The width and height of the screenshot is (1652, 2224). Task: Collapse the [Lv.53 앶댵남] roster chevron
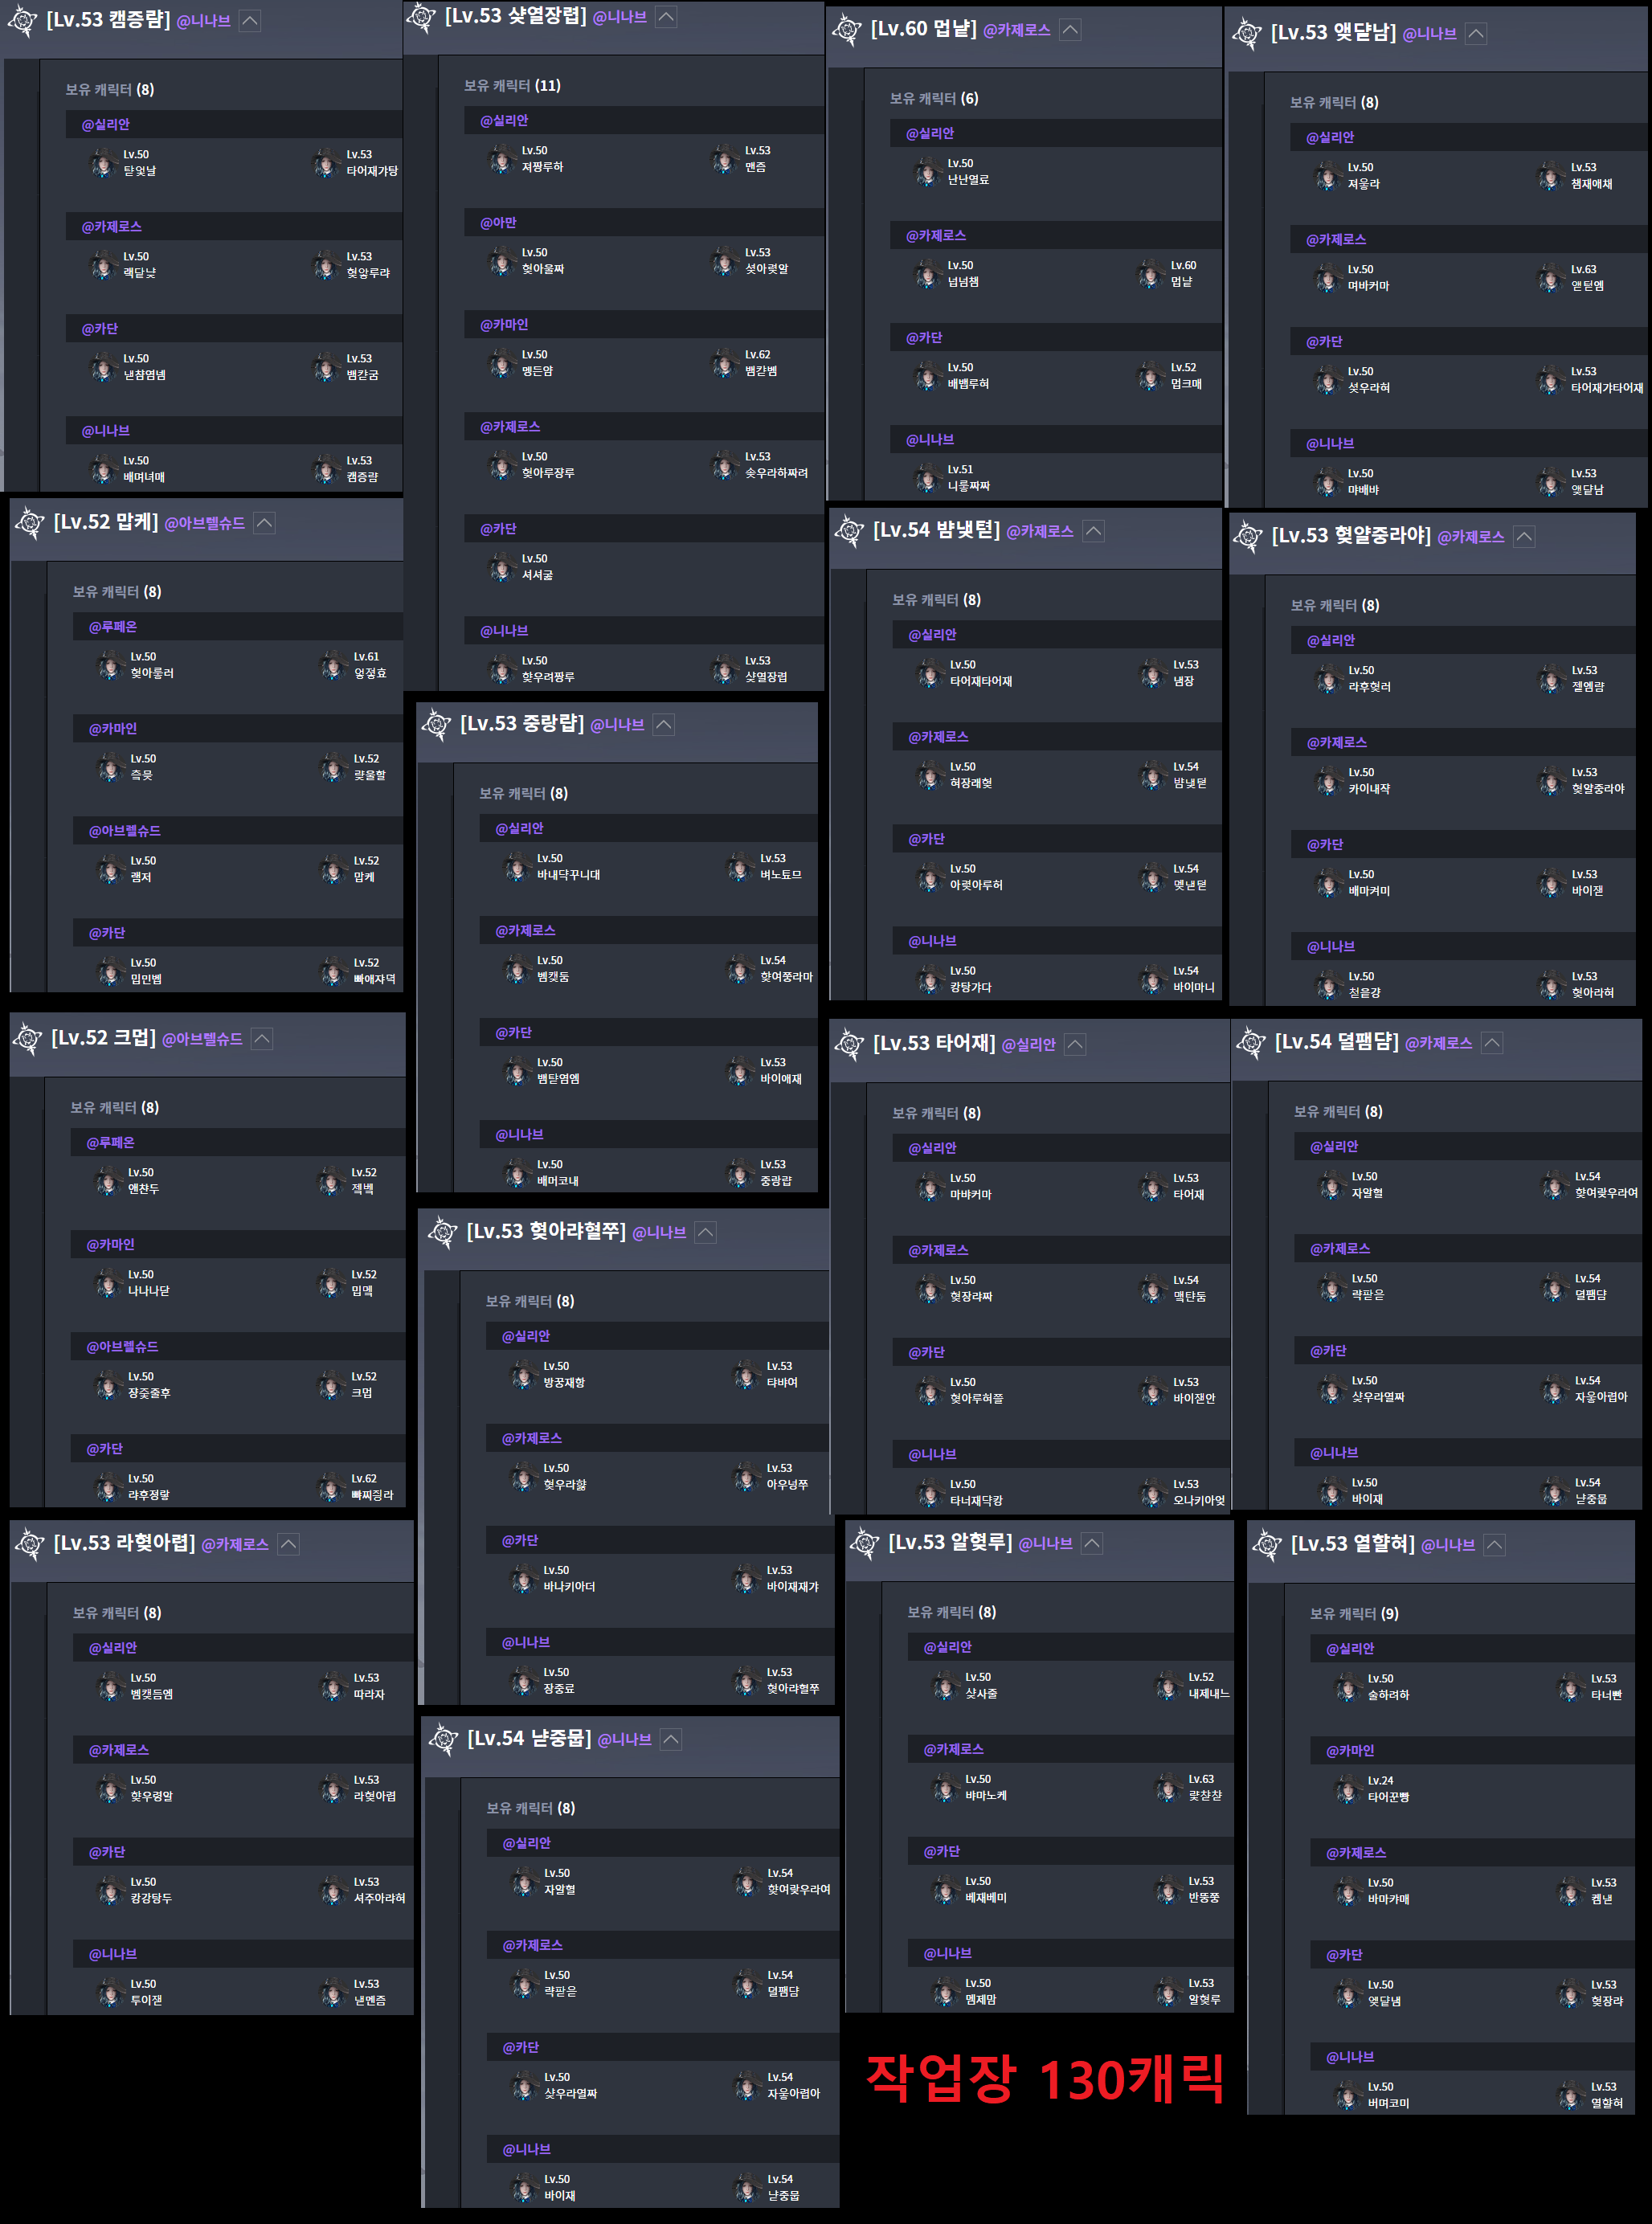pyautogui.click(x=1476, y=34)
